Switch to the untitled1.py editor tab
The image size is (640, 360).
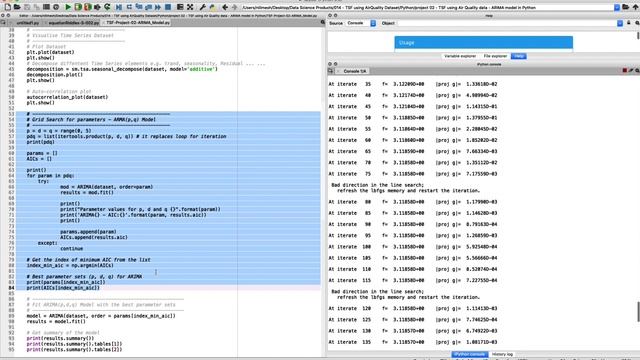coord(28,23)
